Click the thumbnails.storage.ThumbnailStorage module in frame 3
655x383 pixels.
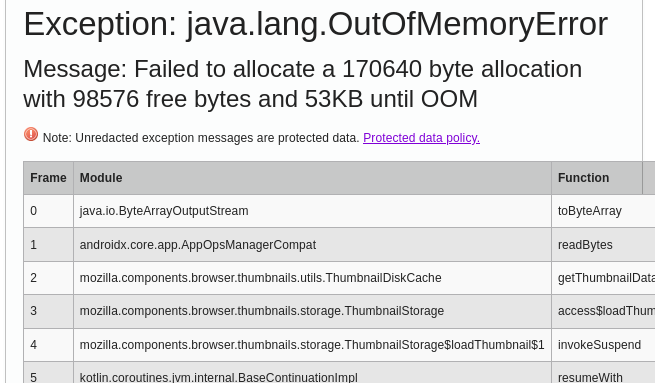coord(312,311)
